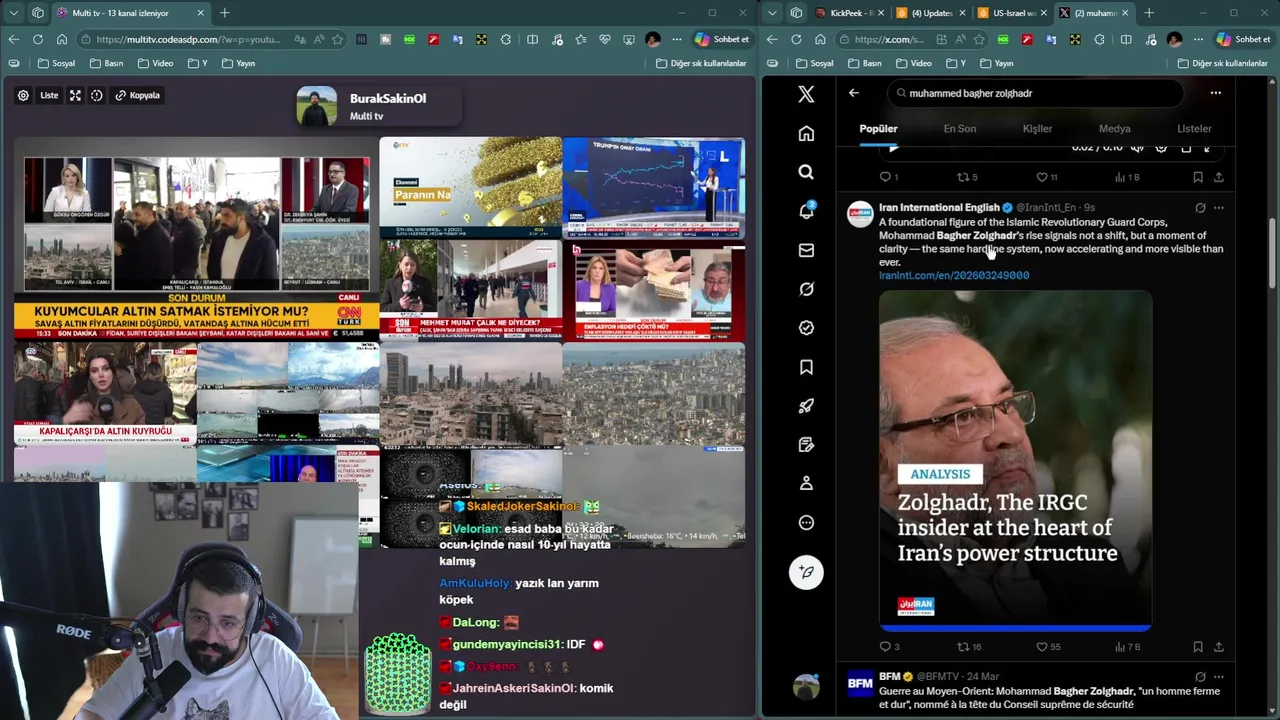
Task: Click the round compose post button
Action: pyautogui.click(x=806, y=572)
